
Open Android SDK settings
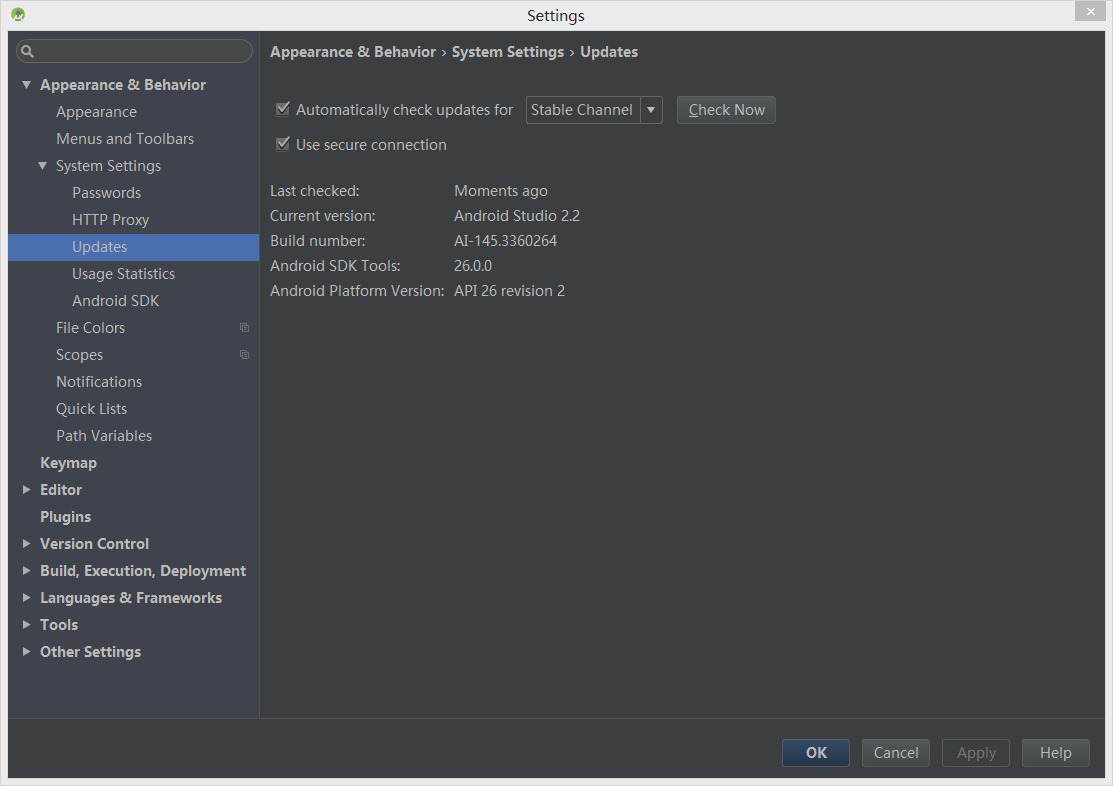tap(116, 300)
